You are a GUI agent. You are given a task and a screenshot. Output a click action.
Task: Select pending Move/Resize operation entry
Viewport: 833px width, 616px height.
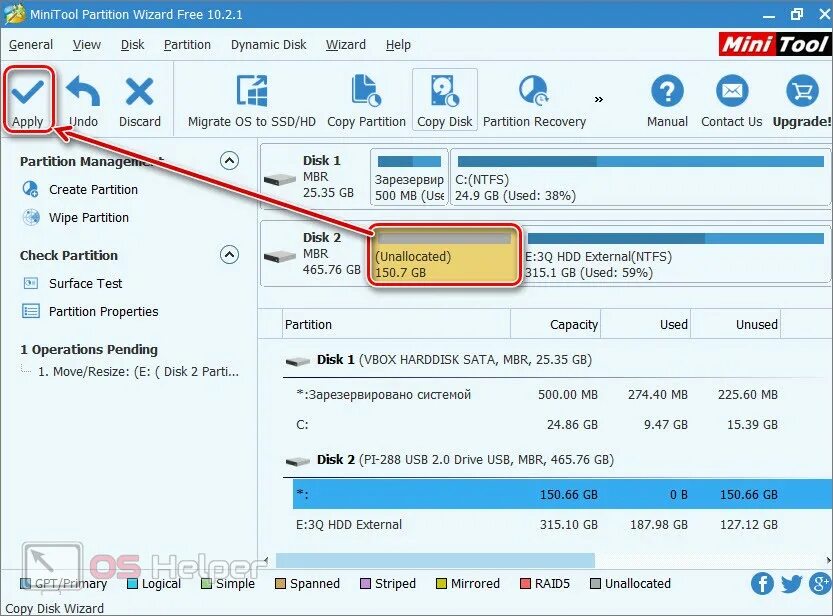point(138,372)
